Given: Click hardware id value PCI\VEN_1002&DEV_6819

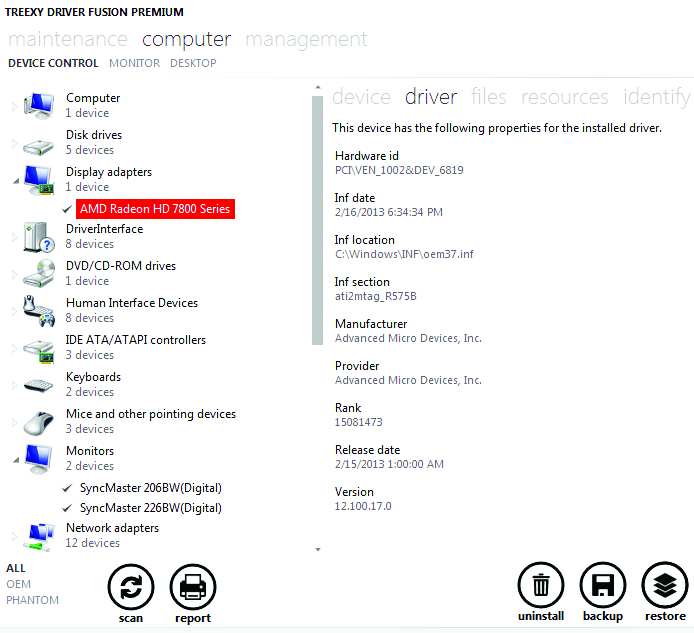Looking at the screenshot, I should click(399, 170).
